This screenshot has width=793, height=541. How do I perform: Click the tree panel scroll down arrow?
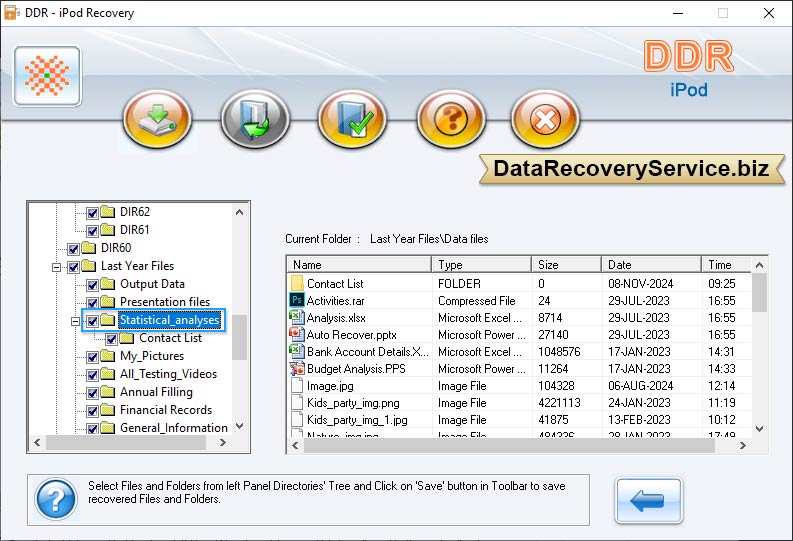coord(240,426)
